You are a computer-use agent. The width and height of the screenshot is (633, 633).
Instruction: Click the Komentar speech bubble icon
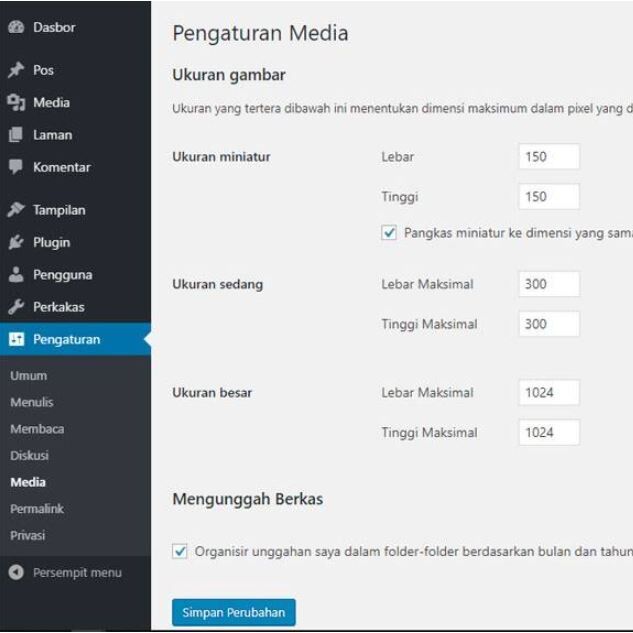16,167
